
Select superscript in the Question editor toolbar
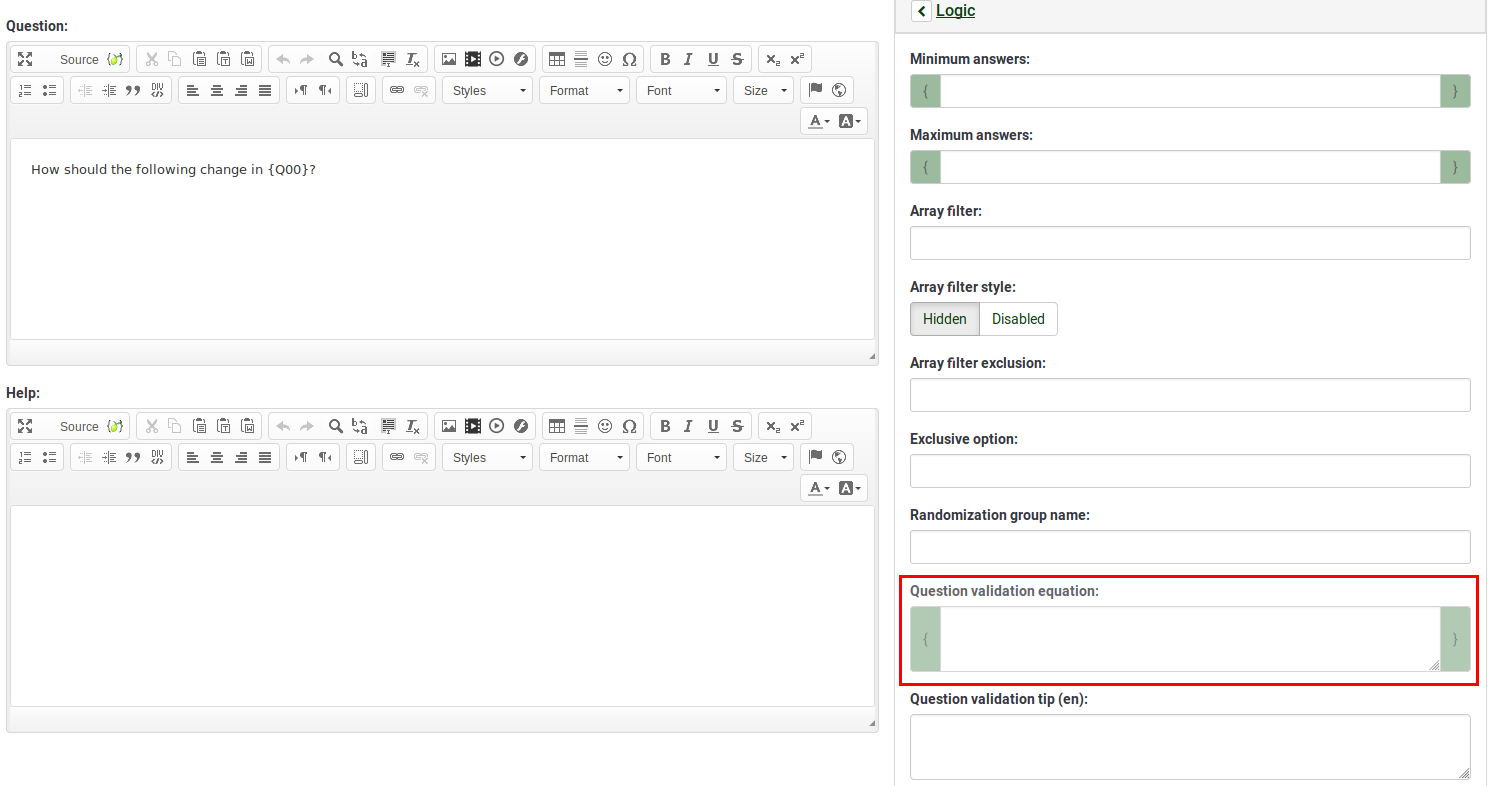[797, 59]
